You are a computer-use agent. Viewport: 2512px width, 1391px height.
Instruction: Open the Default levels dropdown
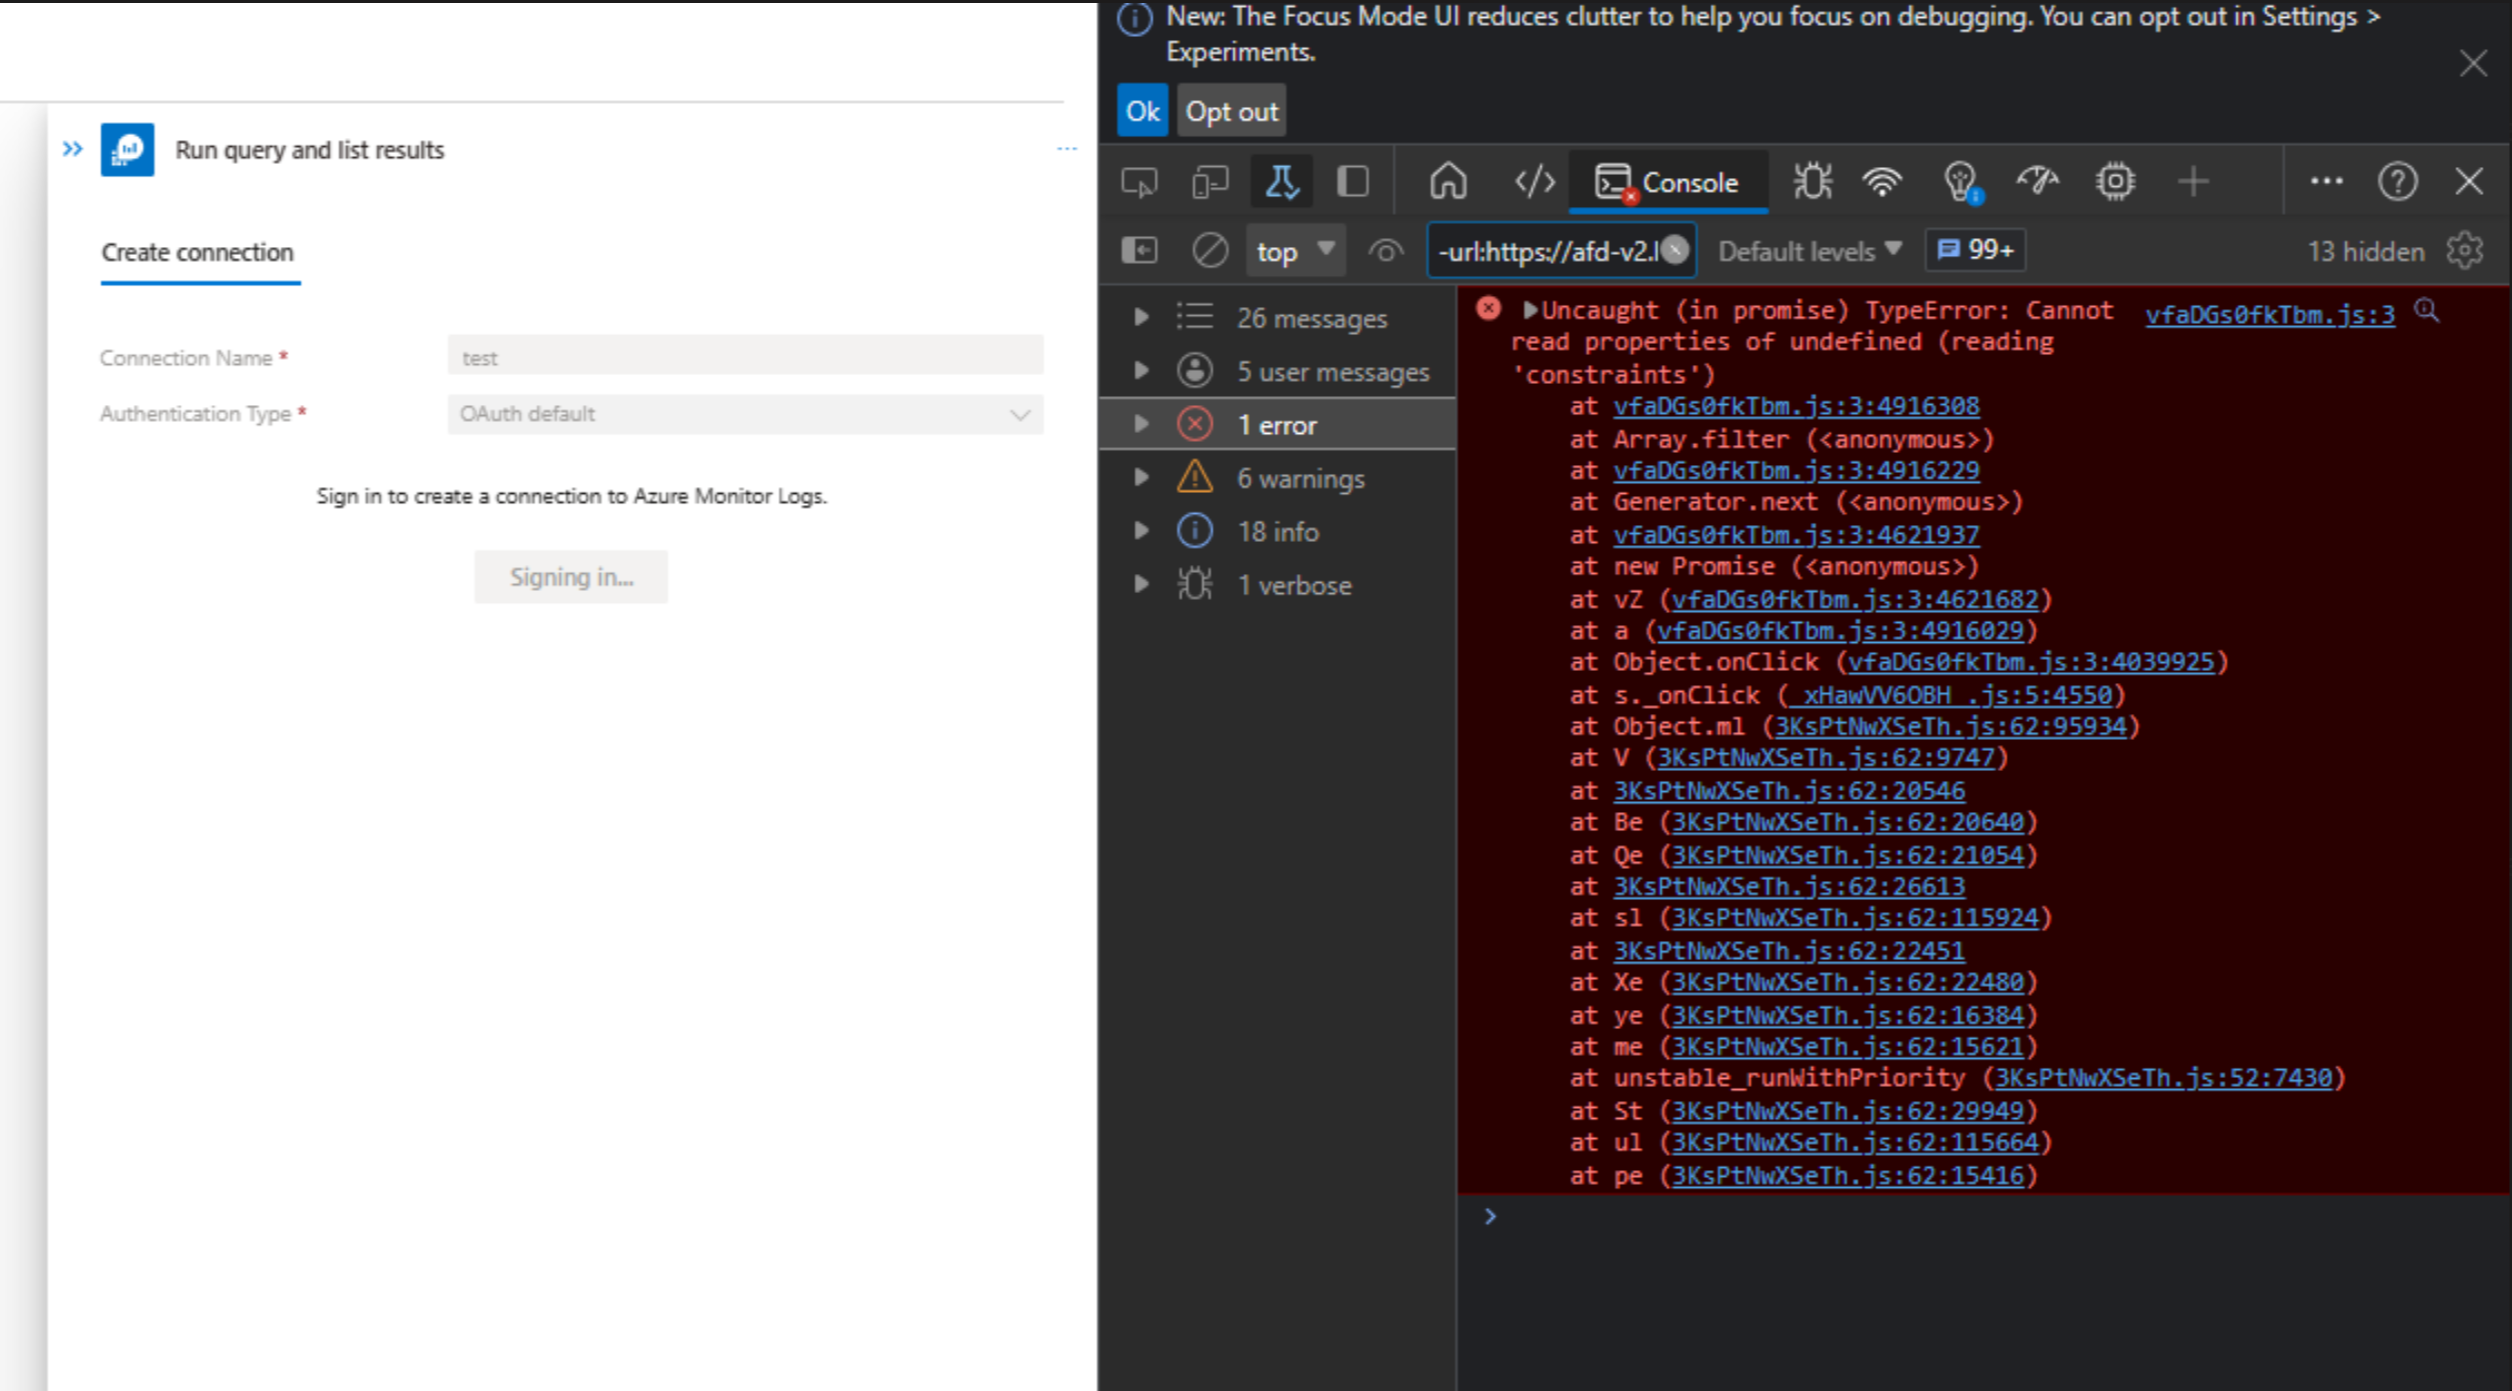1808,250
